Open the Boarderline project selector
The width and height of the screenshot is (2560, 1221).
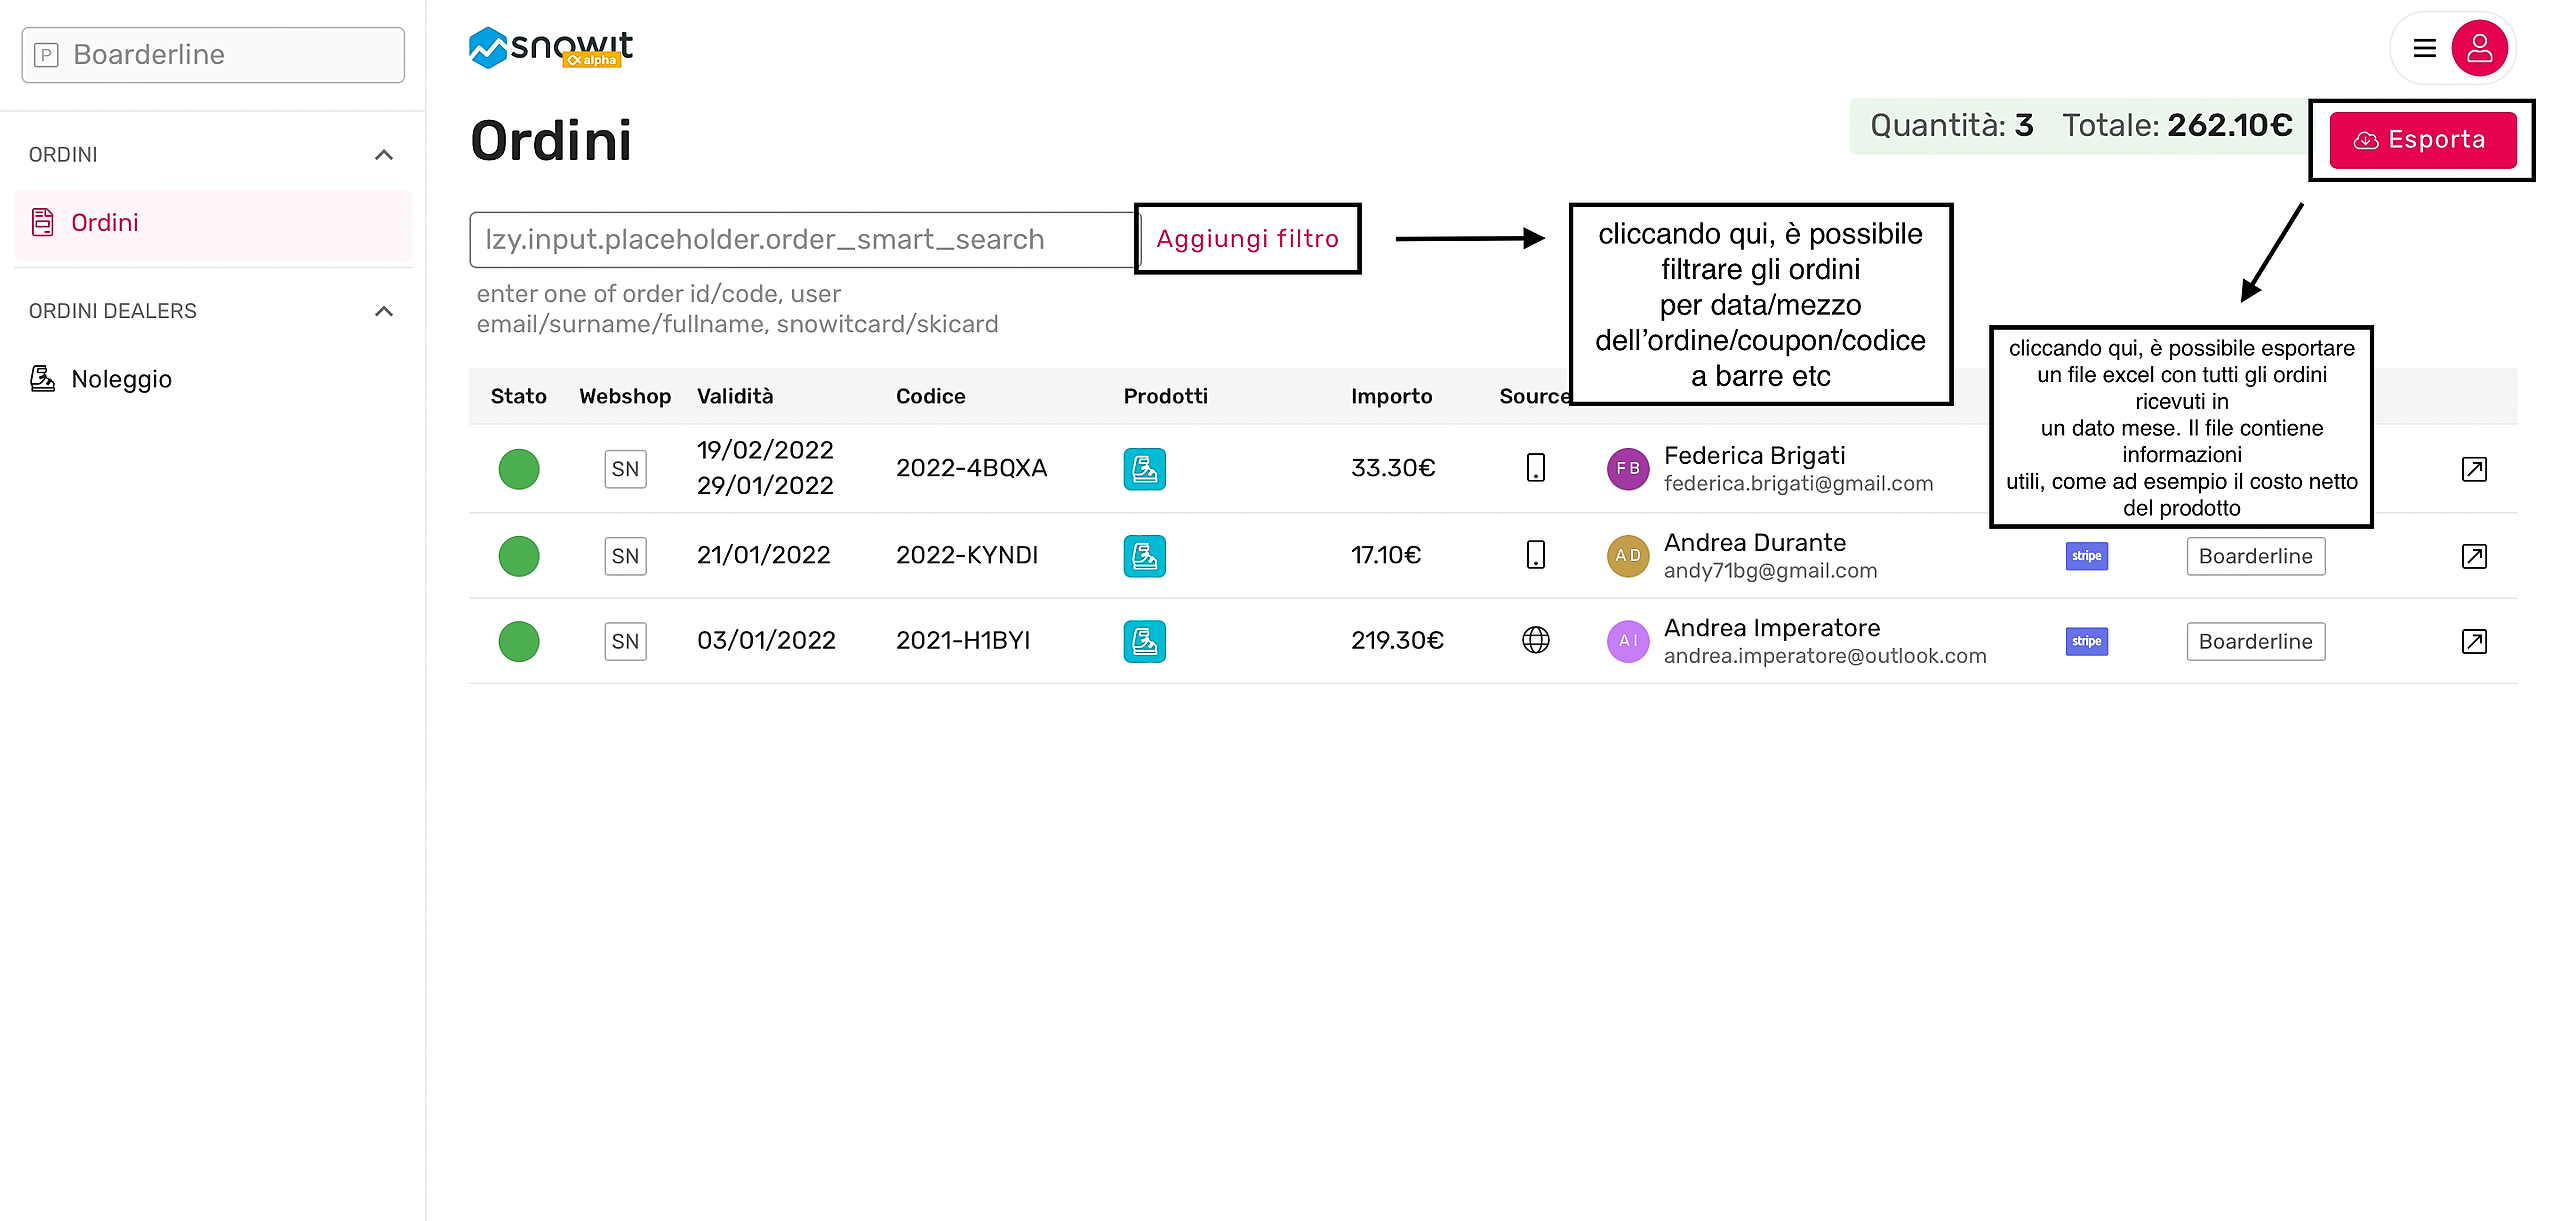pyautogui.click(x=213, y=55)
